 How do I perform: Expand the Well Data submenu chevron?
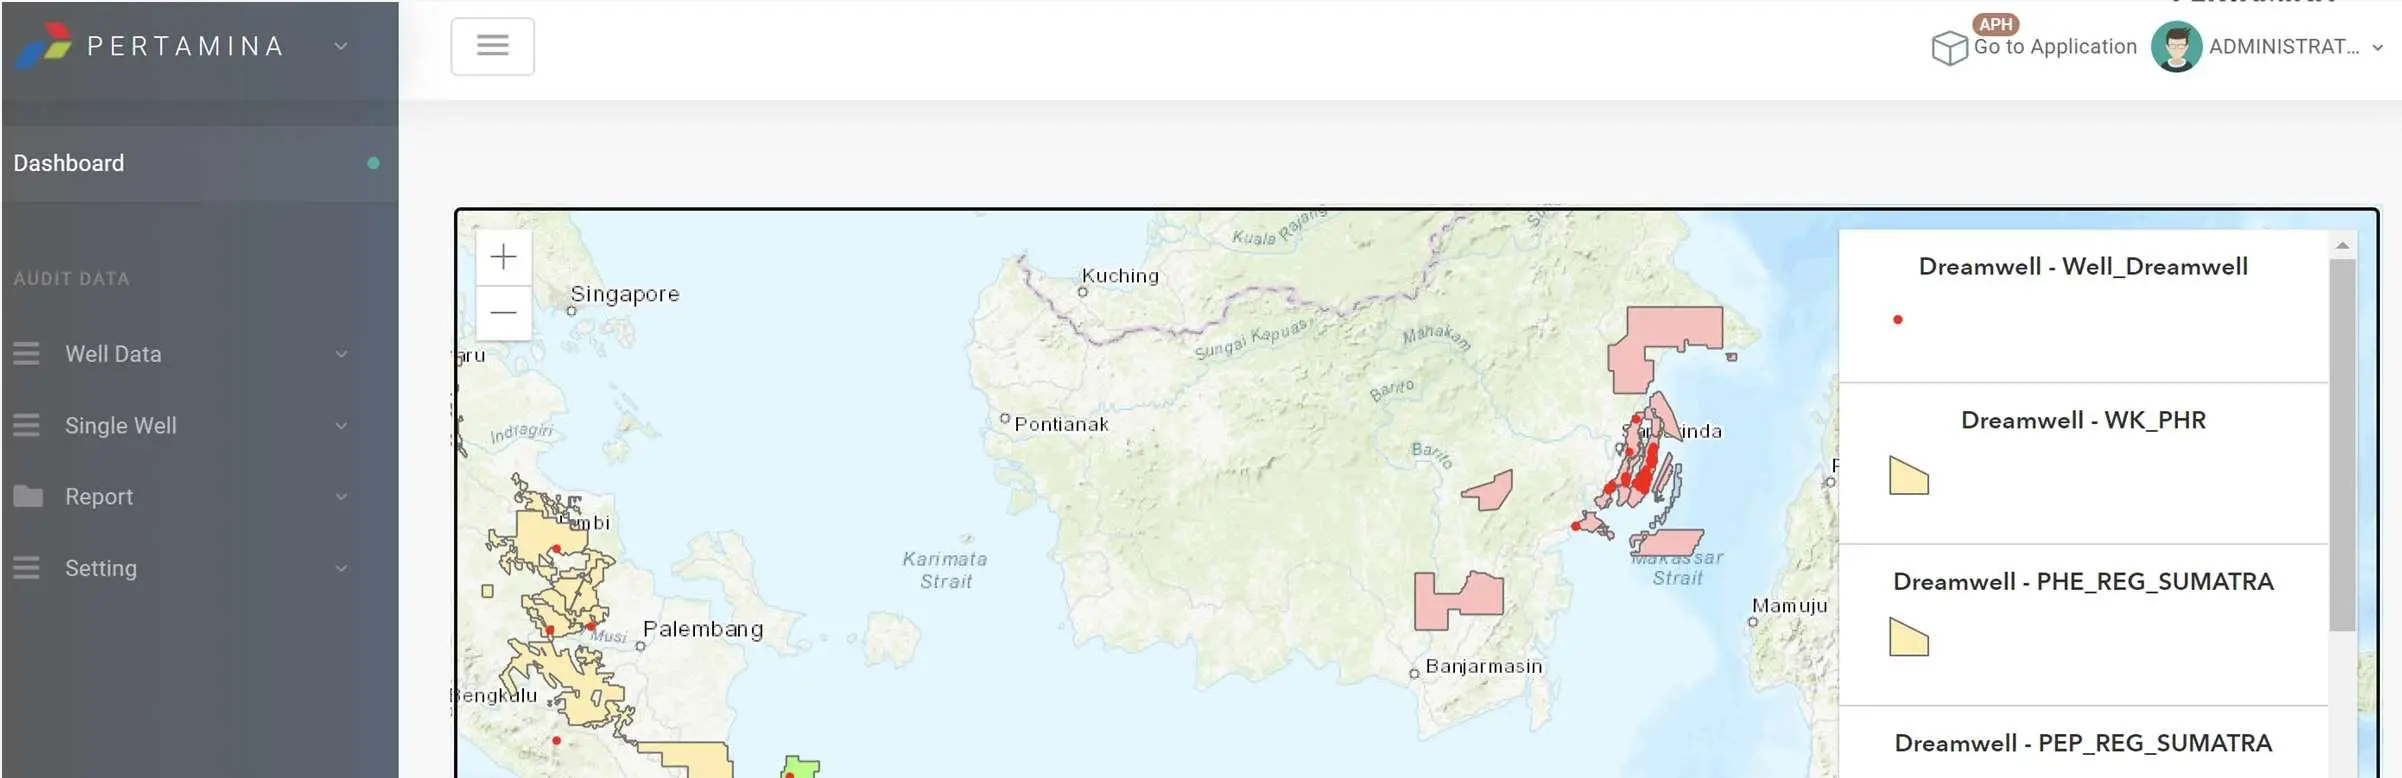341,354
